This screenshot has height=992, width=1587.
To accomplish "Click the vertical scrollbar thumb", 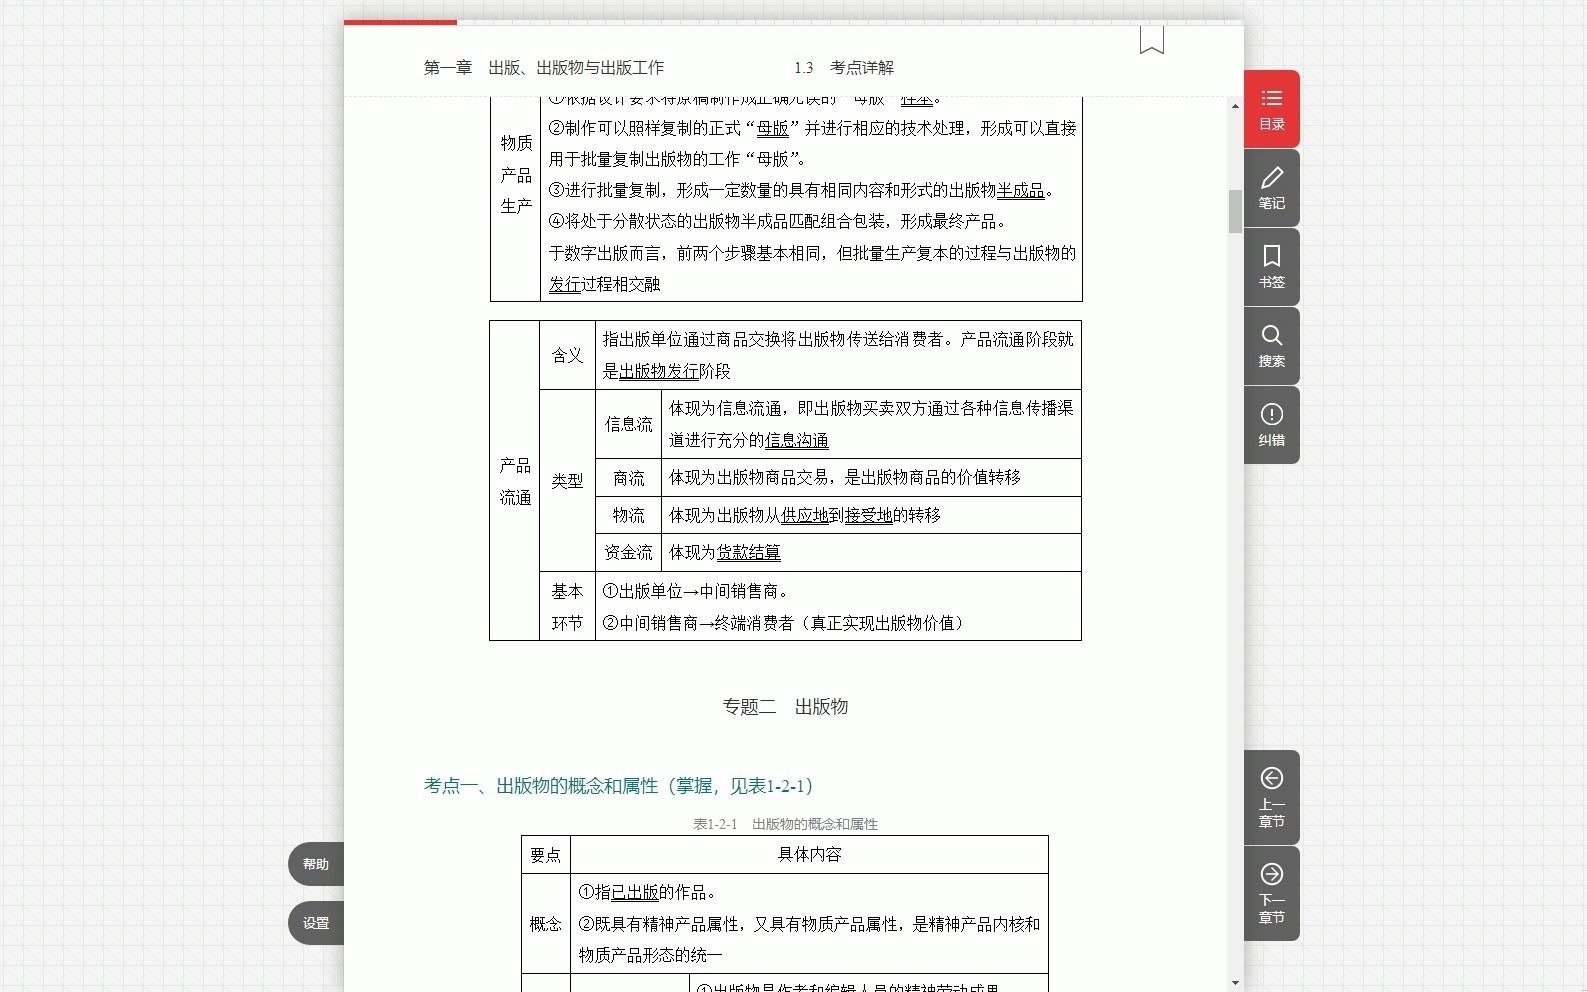I will pyautogui.click(x=1236, y=211).
